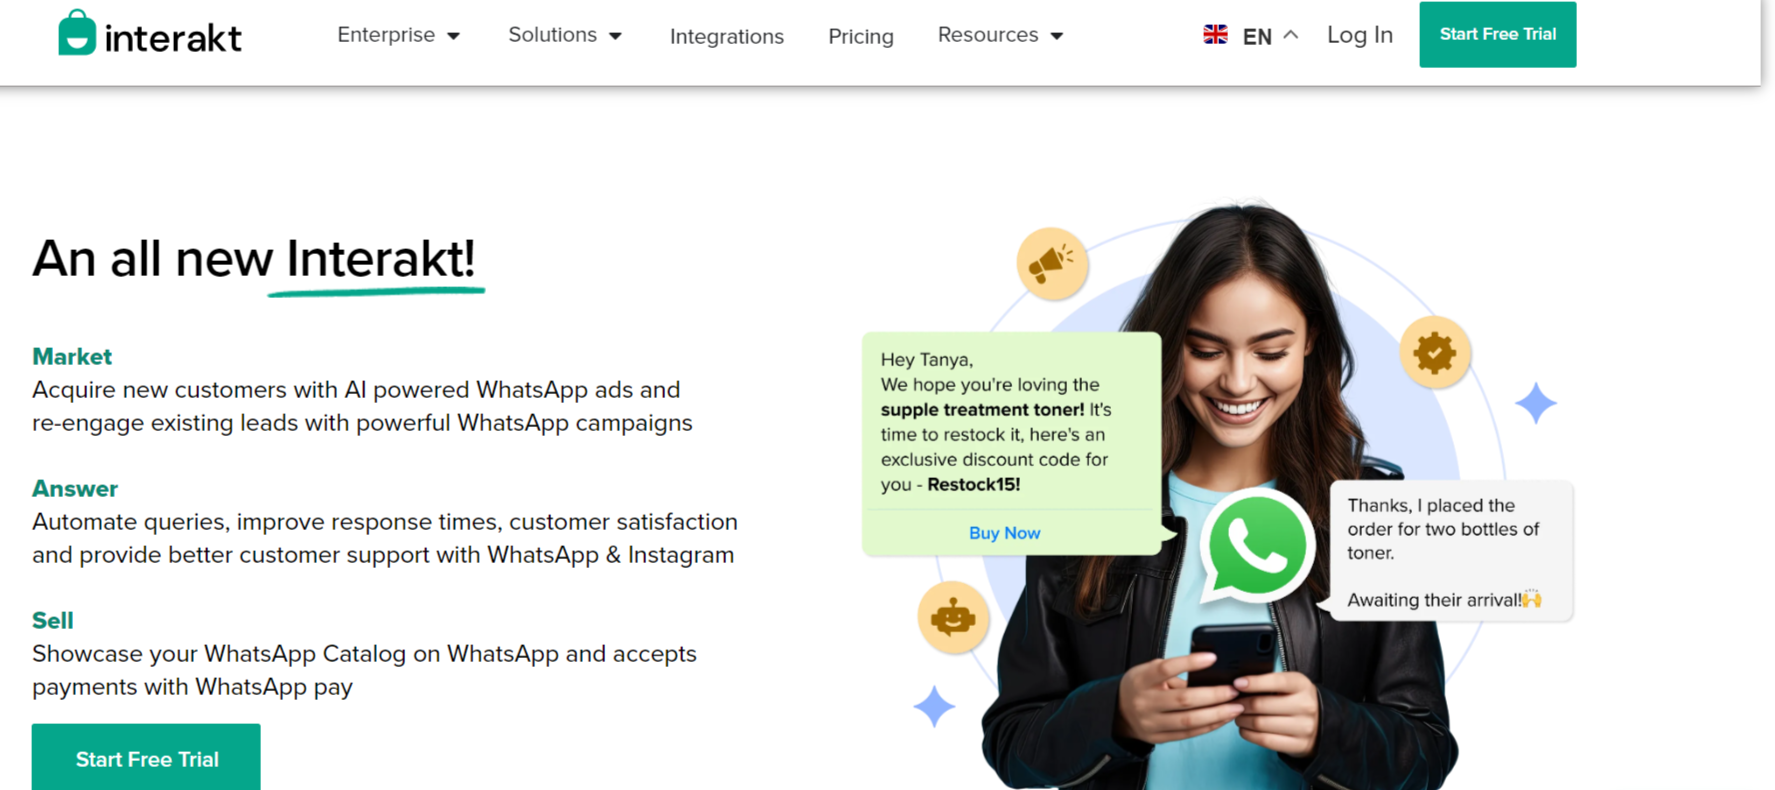Click the robot chatbot icon
1775x790 pixels.
(x=953, y=618)
